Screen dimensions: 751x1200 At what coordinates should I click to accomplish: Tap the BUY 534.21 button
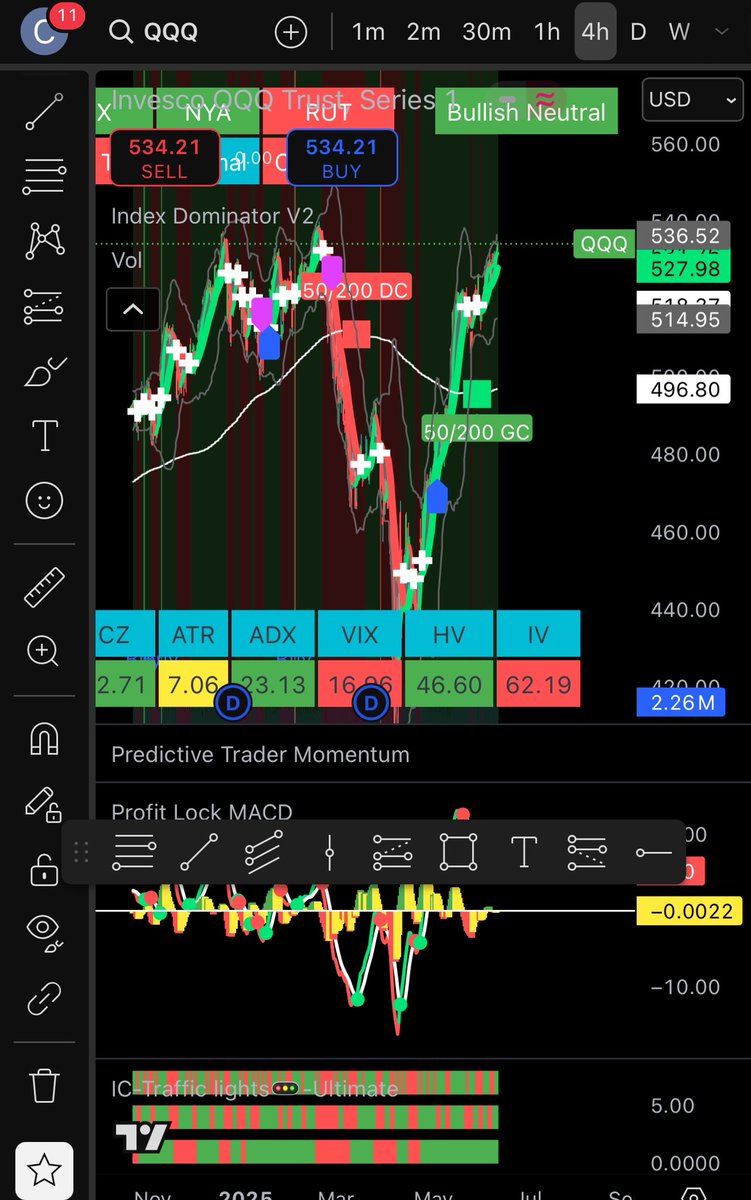(341, 158)
